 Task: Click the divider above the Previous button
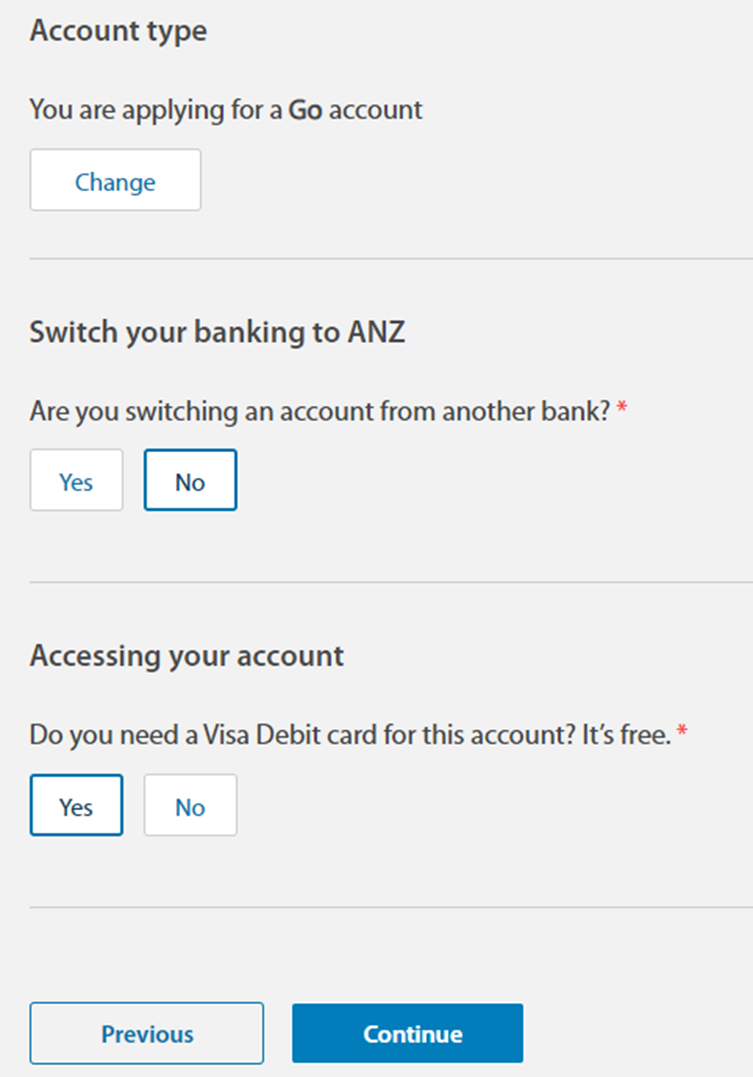[x=390, y=908]
